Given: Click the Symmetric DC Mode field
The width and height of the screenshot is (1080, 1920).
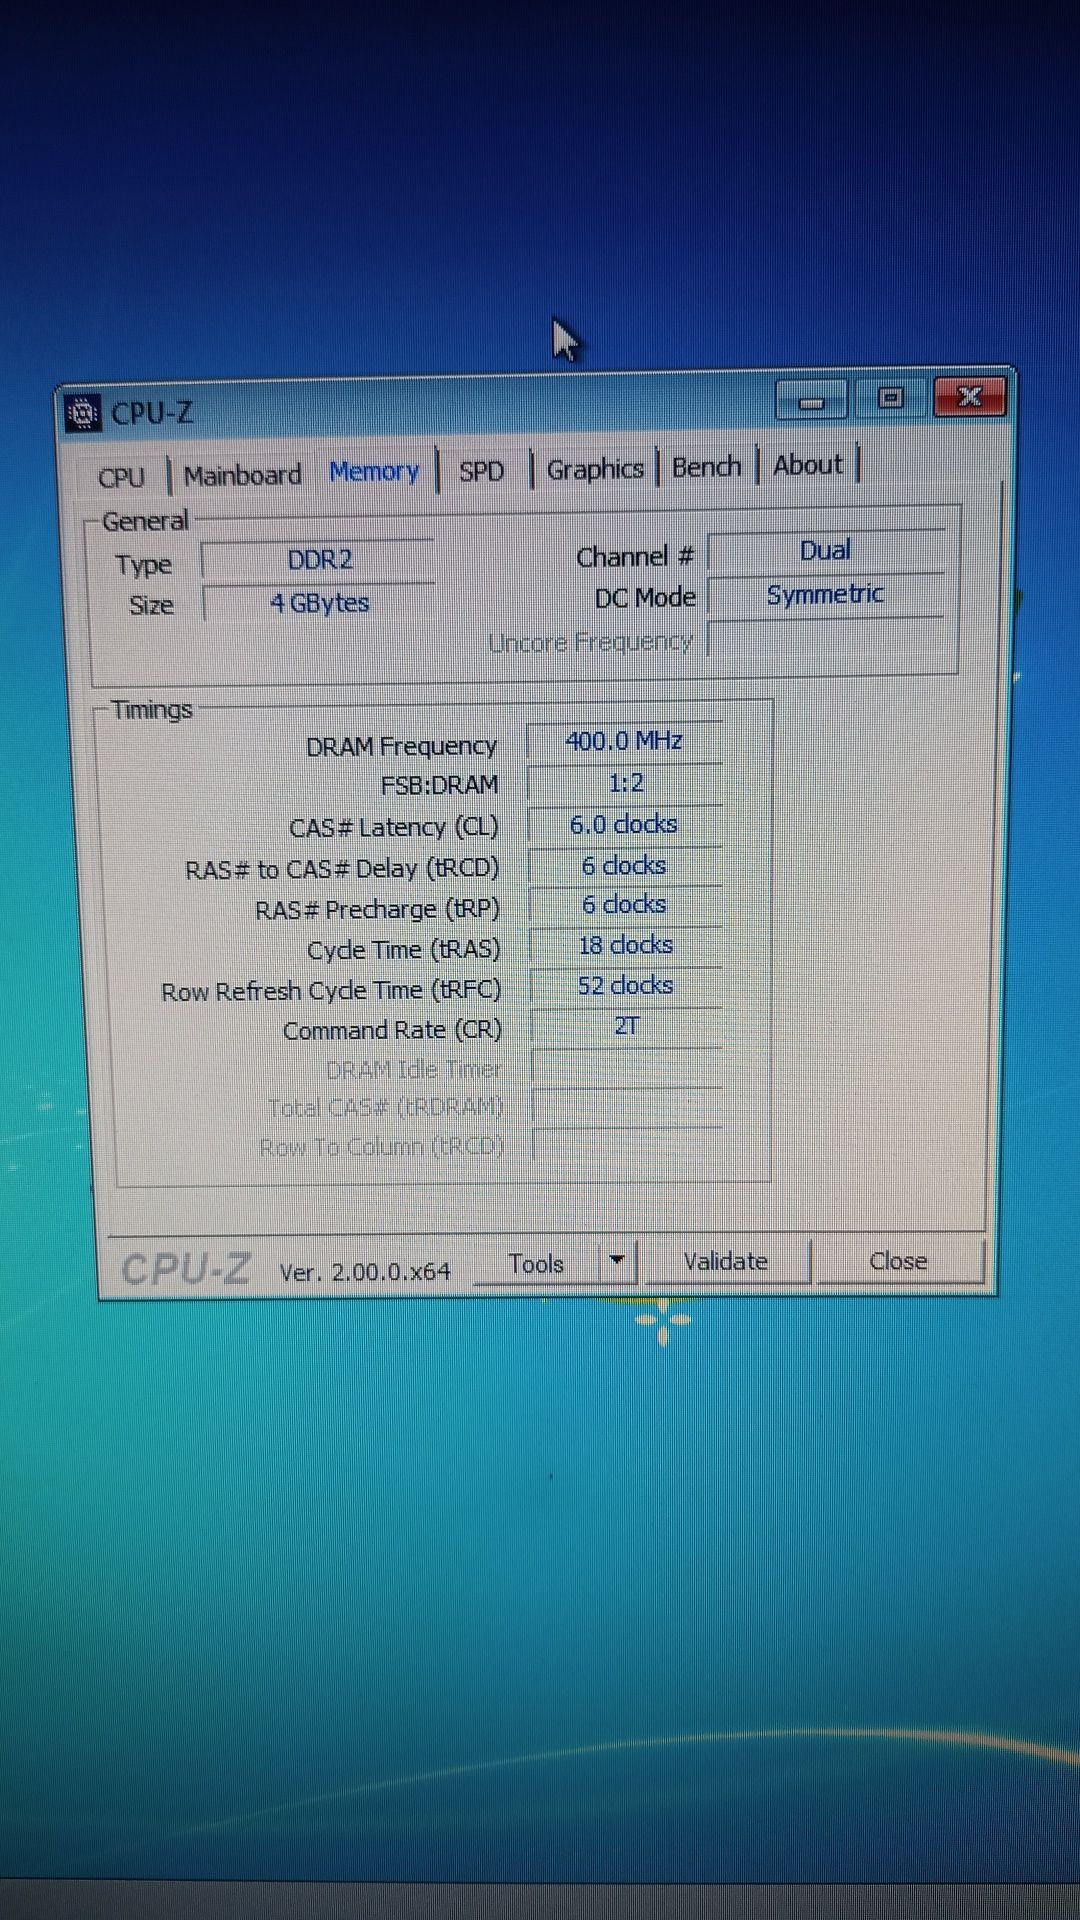Looking at the screenshot, I should click(x=826, y=595).
